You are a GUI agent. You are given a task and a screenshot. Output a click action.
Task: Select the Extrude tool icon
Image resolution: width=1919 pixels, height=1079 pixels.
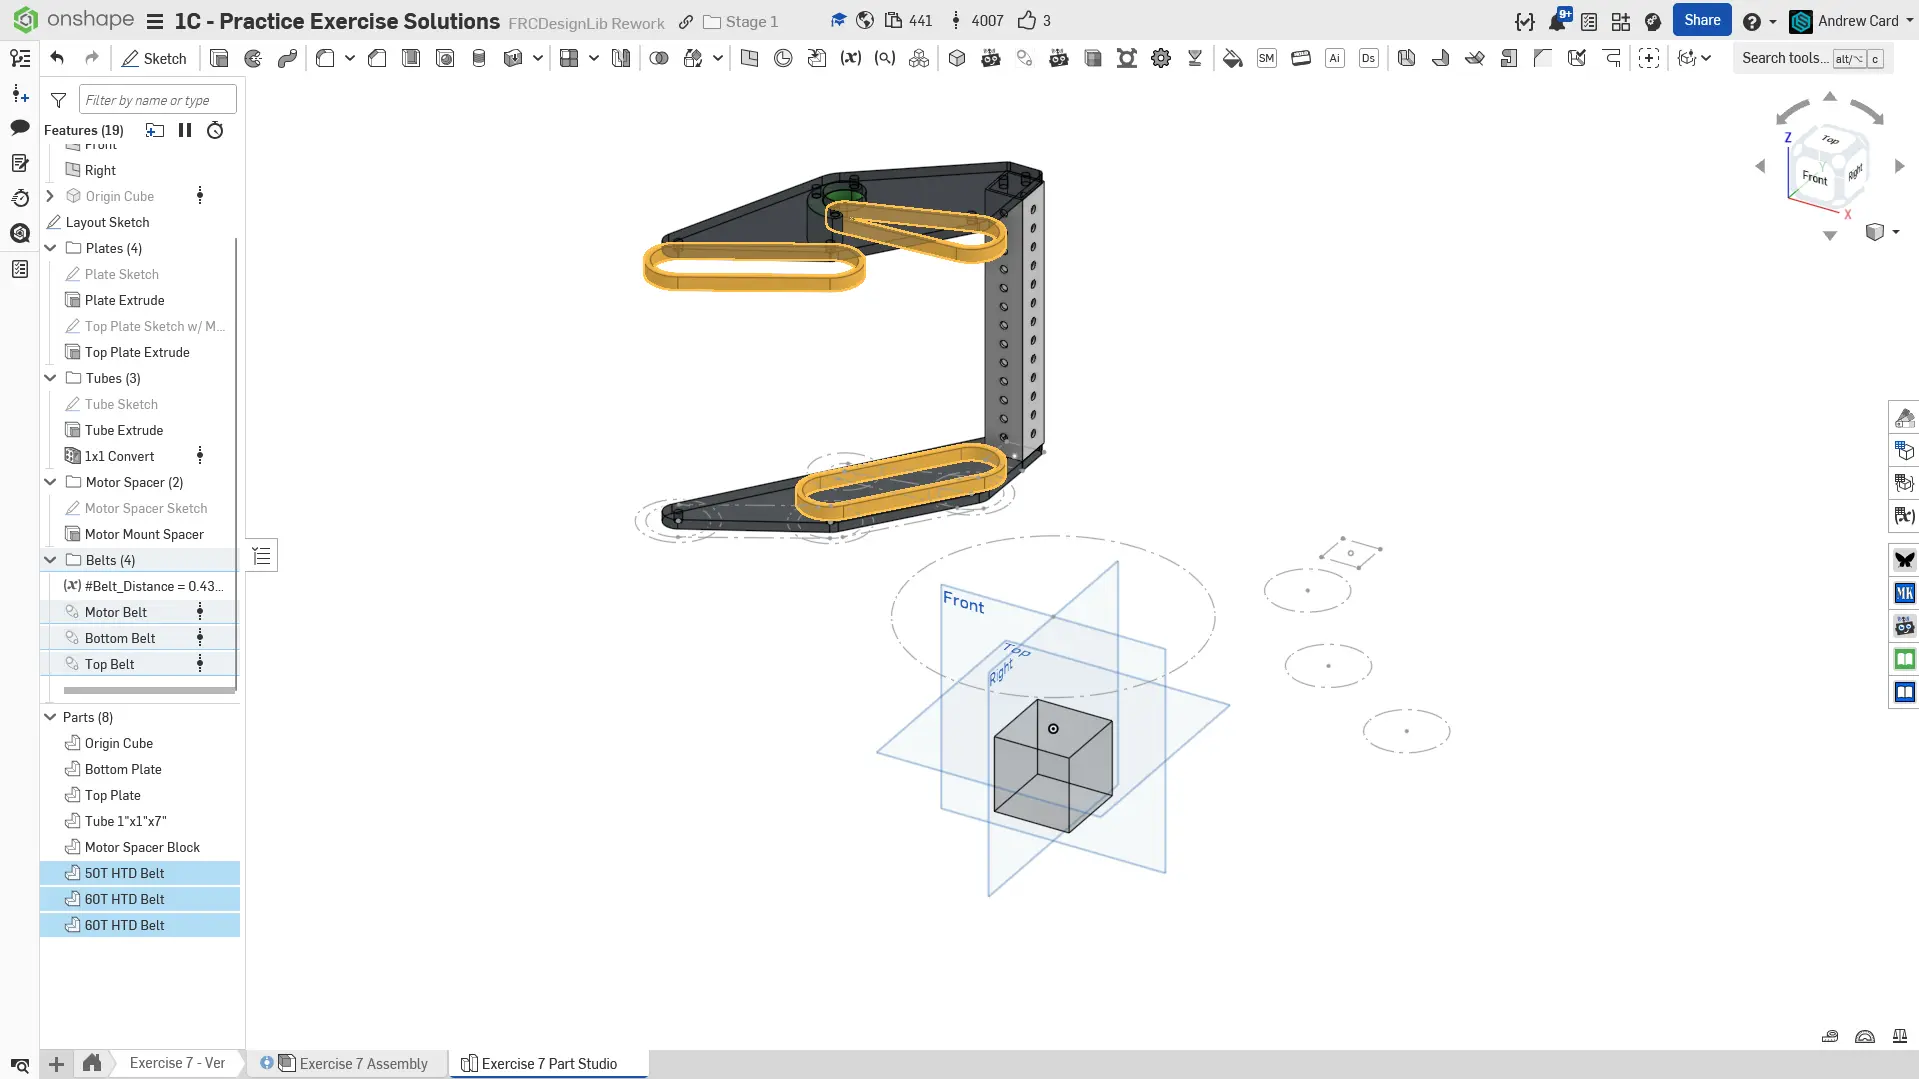(x=219, y=58)
